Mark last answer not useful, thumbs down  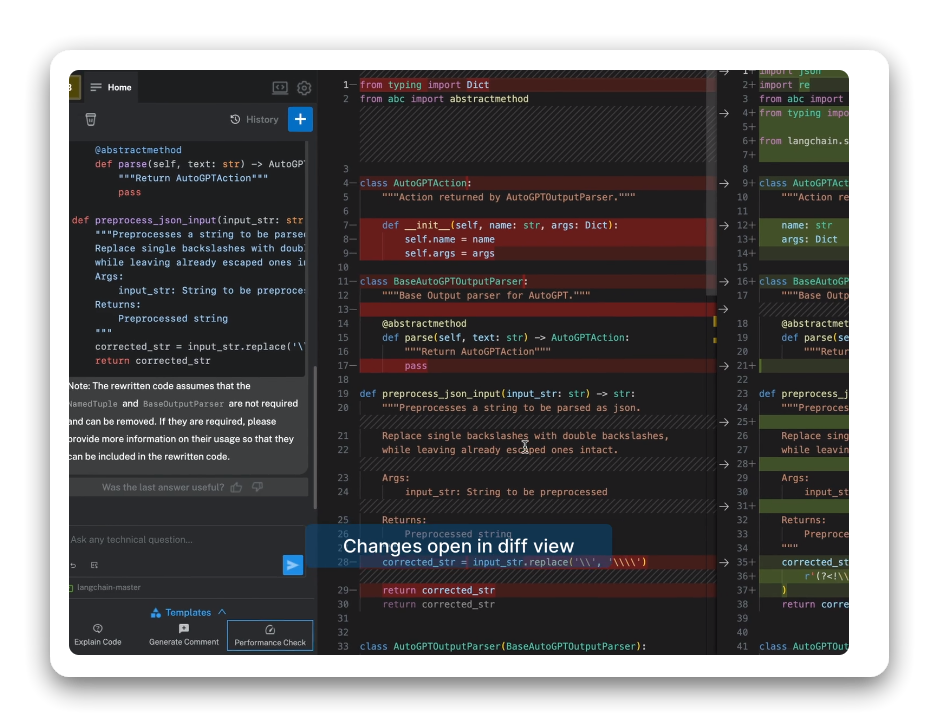(x=257, y=487)
